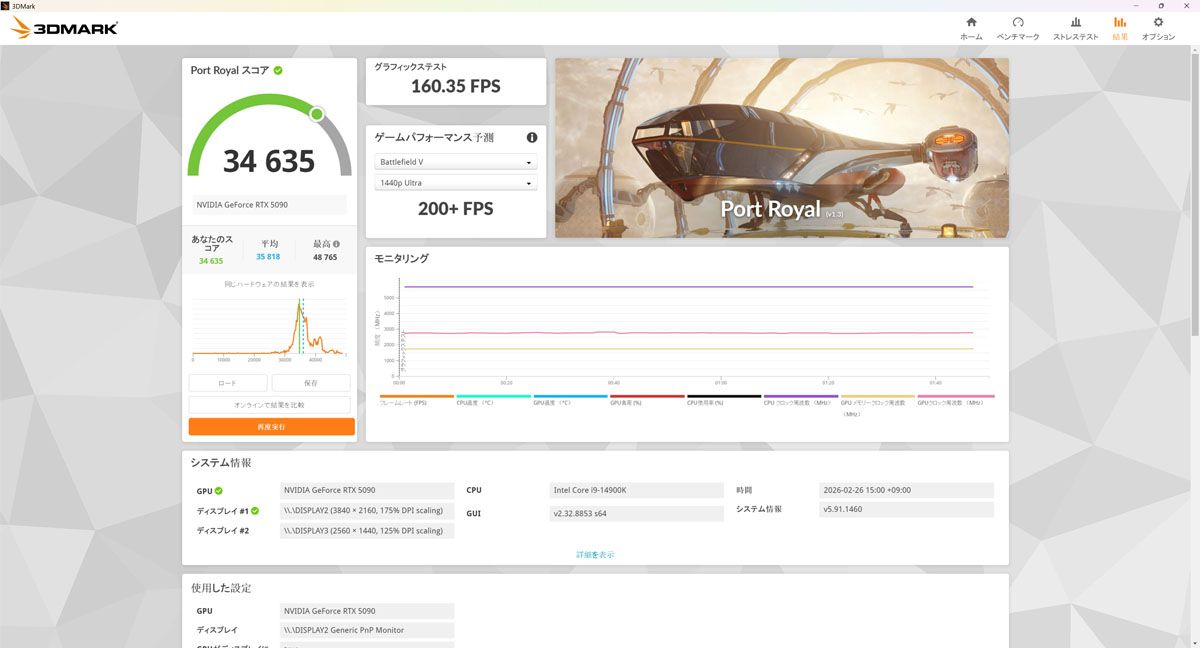This screenshot has width=1200, height=648.
Task: Toggle the フレームレート (FPS) legend series
Action: [416, 402]
